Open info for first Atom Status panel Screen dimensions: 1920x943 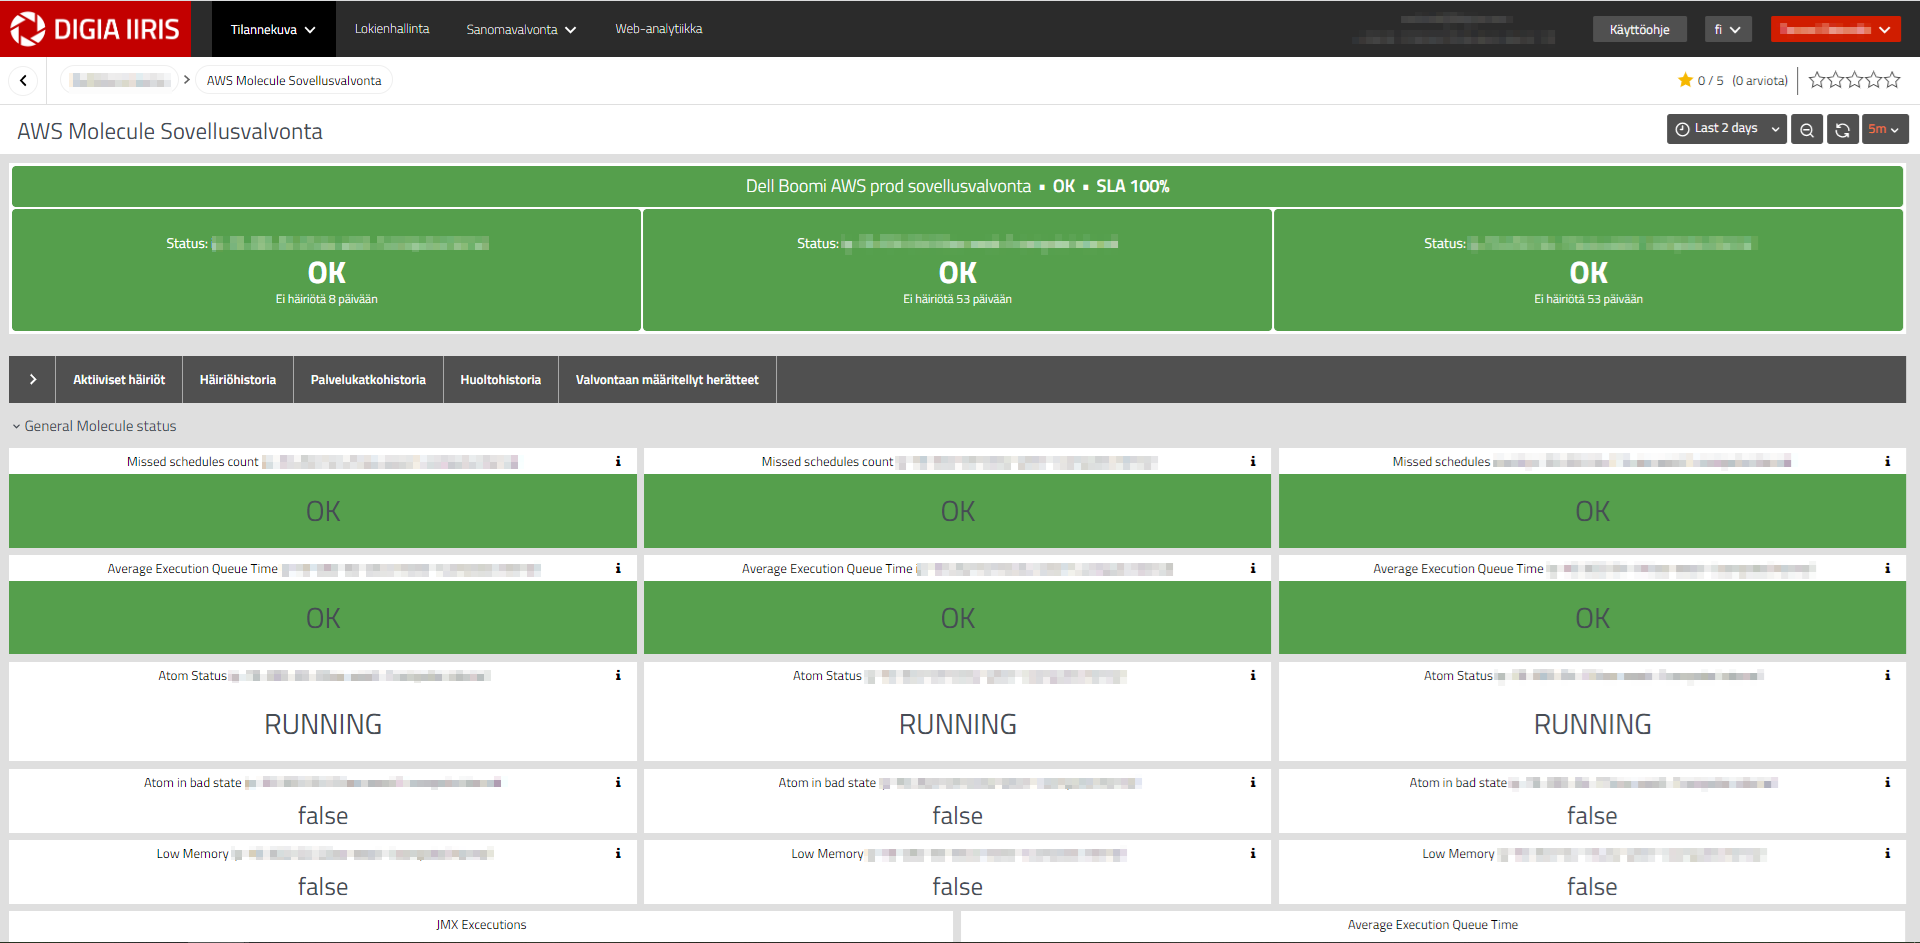[x=618, y=675]
